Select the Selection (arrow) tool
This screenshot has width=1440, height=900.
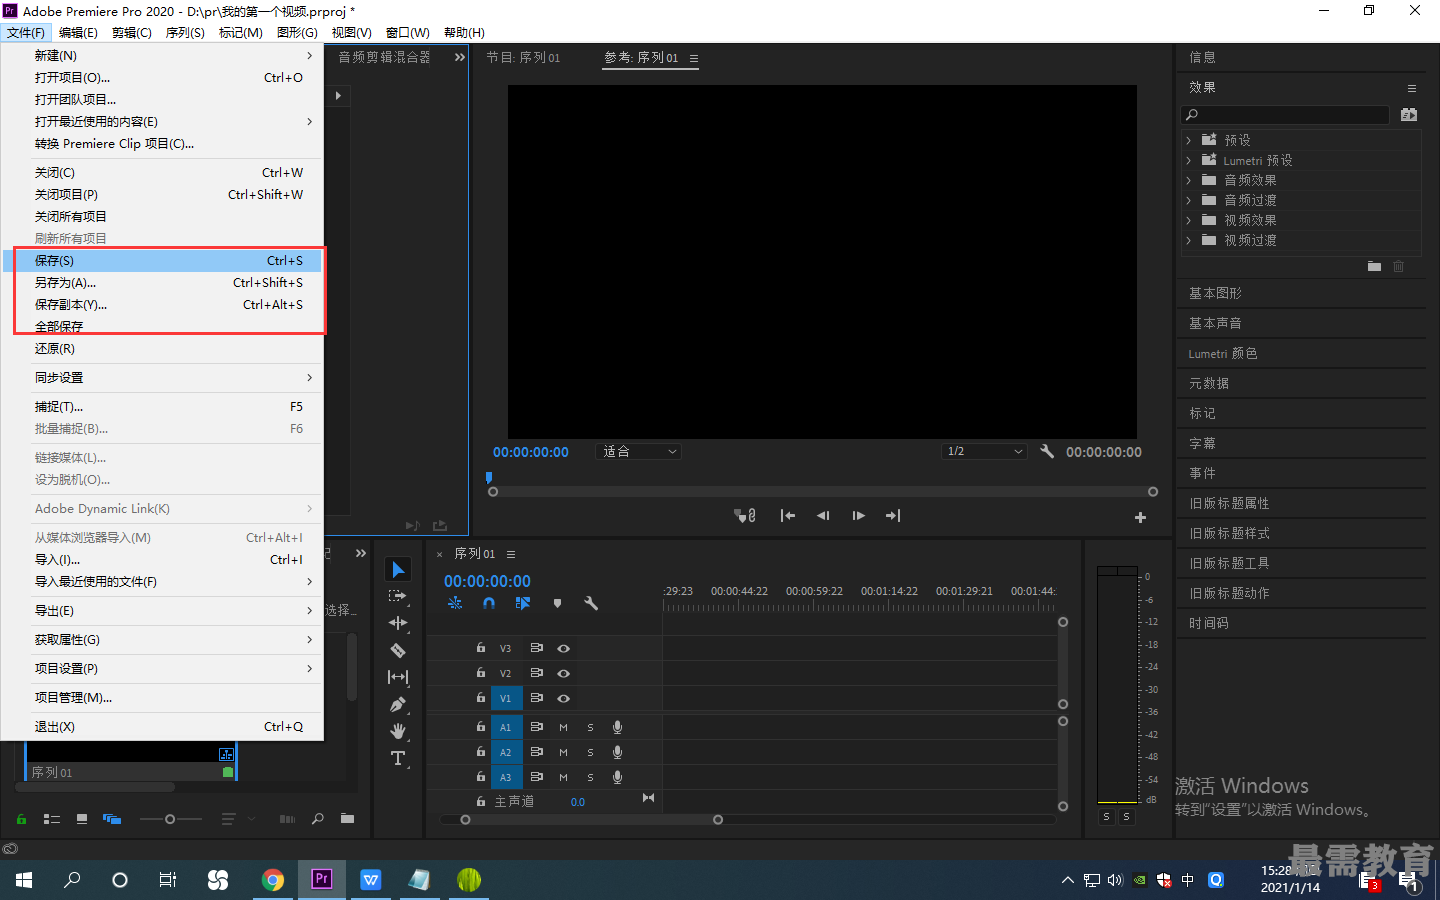coord(398,569)
